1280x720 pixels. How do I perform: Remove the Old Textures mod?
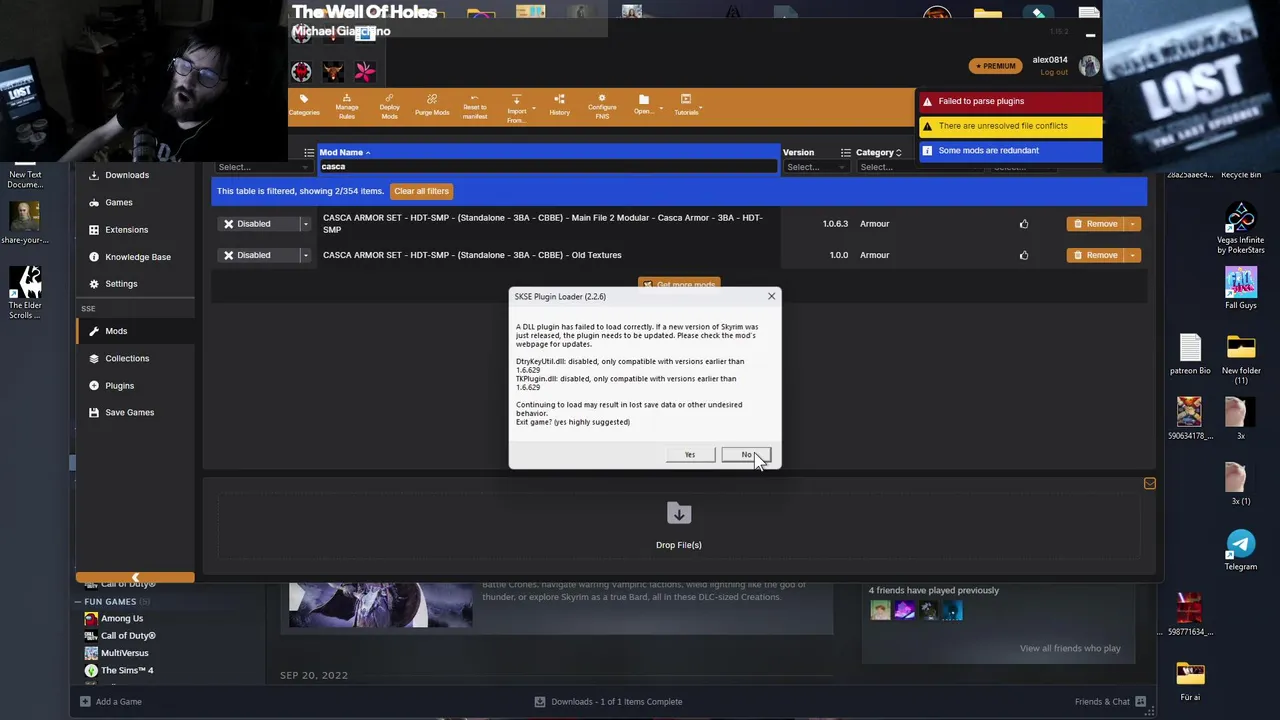(1096, 255)
